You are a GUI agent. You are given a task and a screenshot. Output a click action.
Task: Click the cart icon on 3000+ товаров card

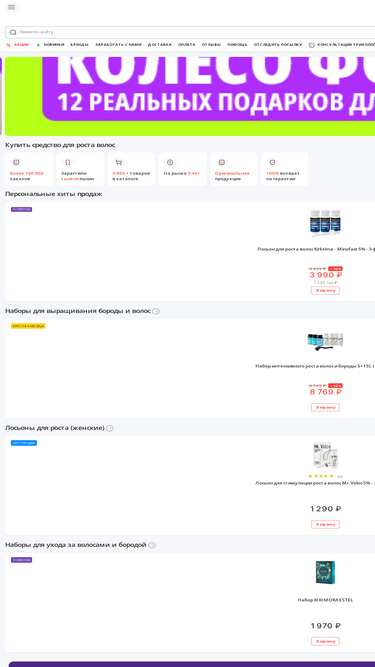(x=119, y=162)
